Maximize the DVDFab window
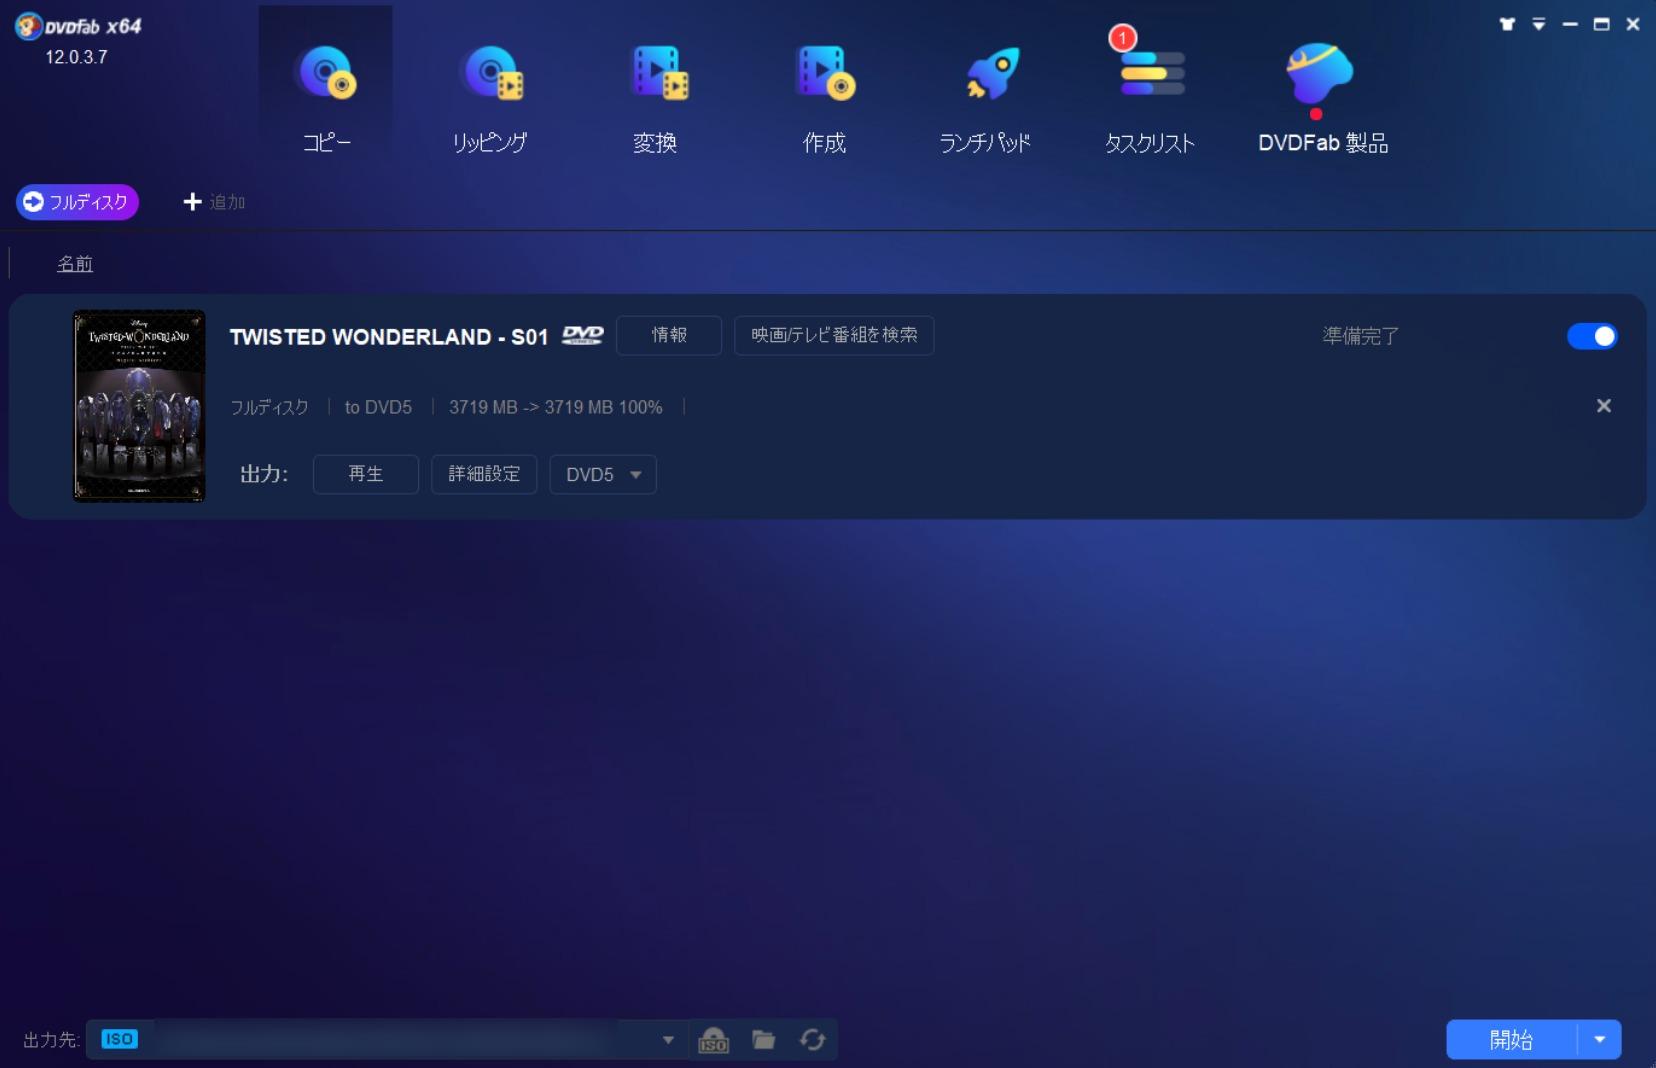This screenshot has height=1068, width=1656. point(1601,24)
